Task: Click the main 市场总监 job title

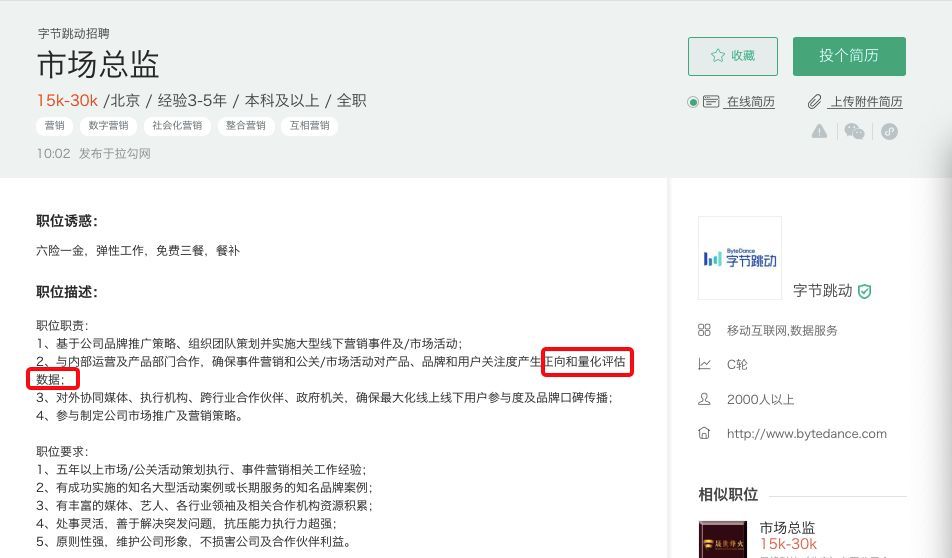Action: pyautogui.click(x=98, y=64)
